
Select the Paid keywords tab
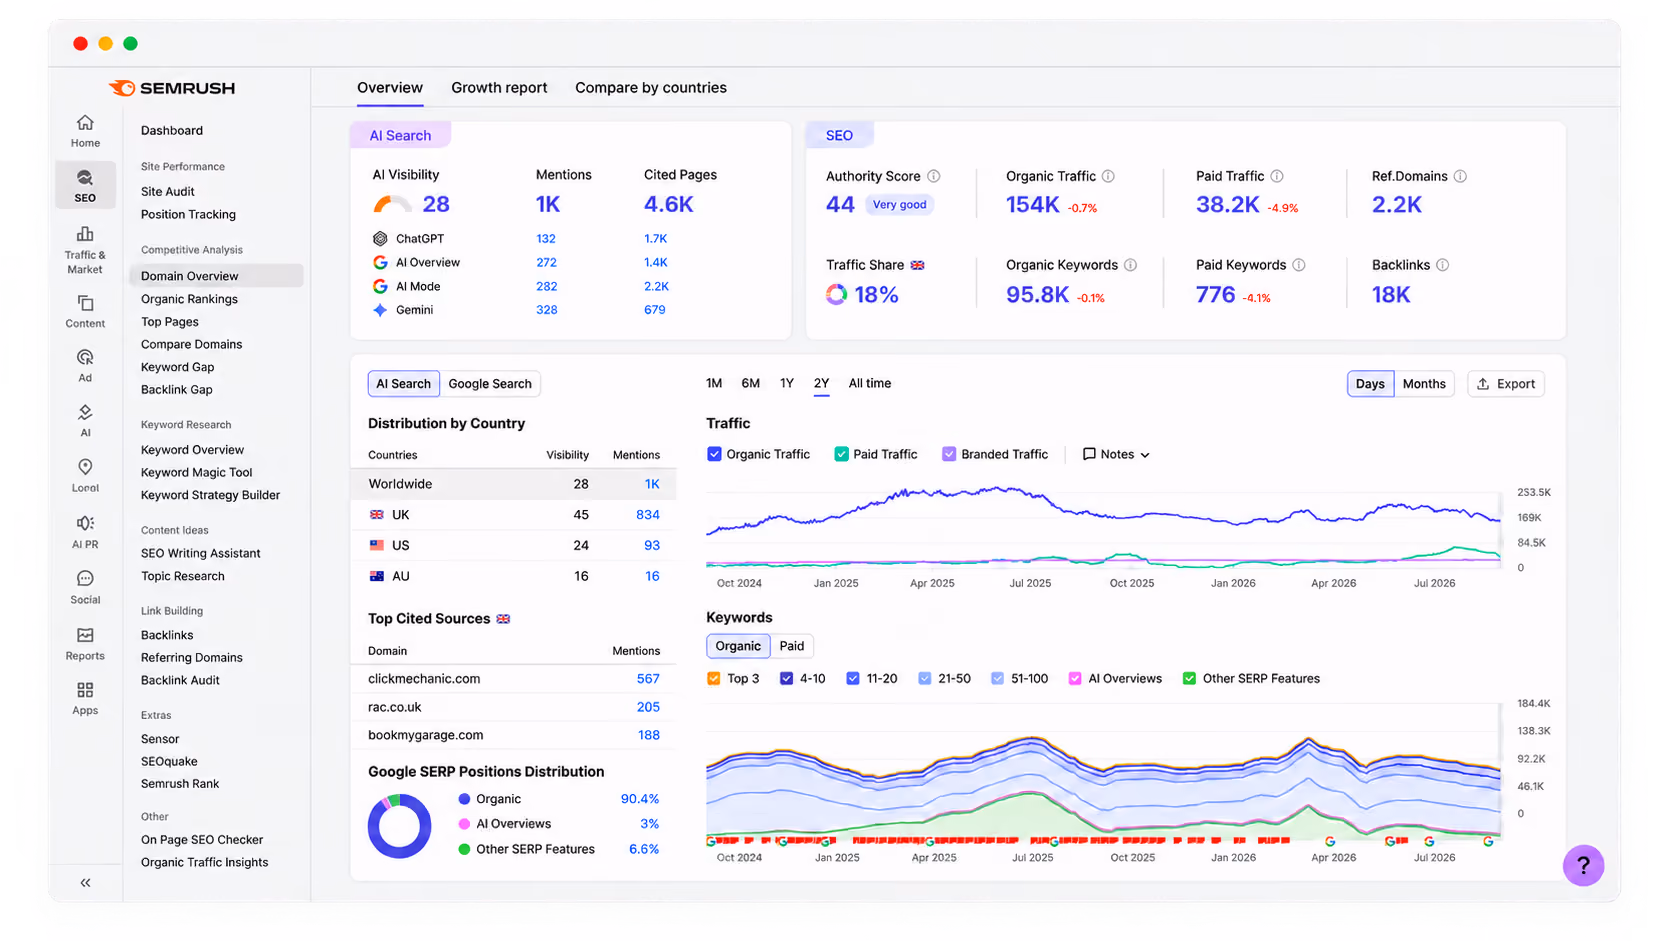coord(792,646)
